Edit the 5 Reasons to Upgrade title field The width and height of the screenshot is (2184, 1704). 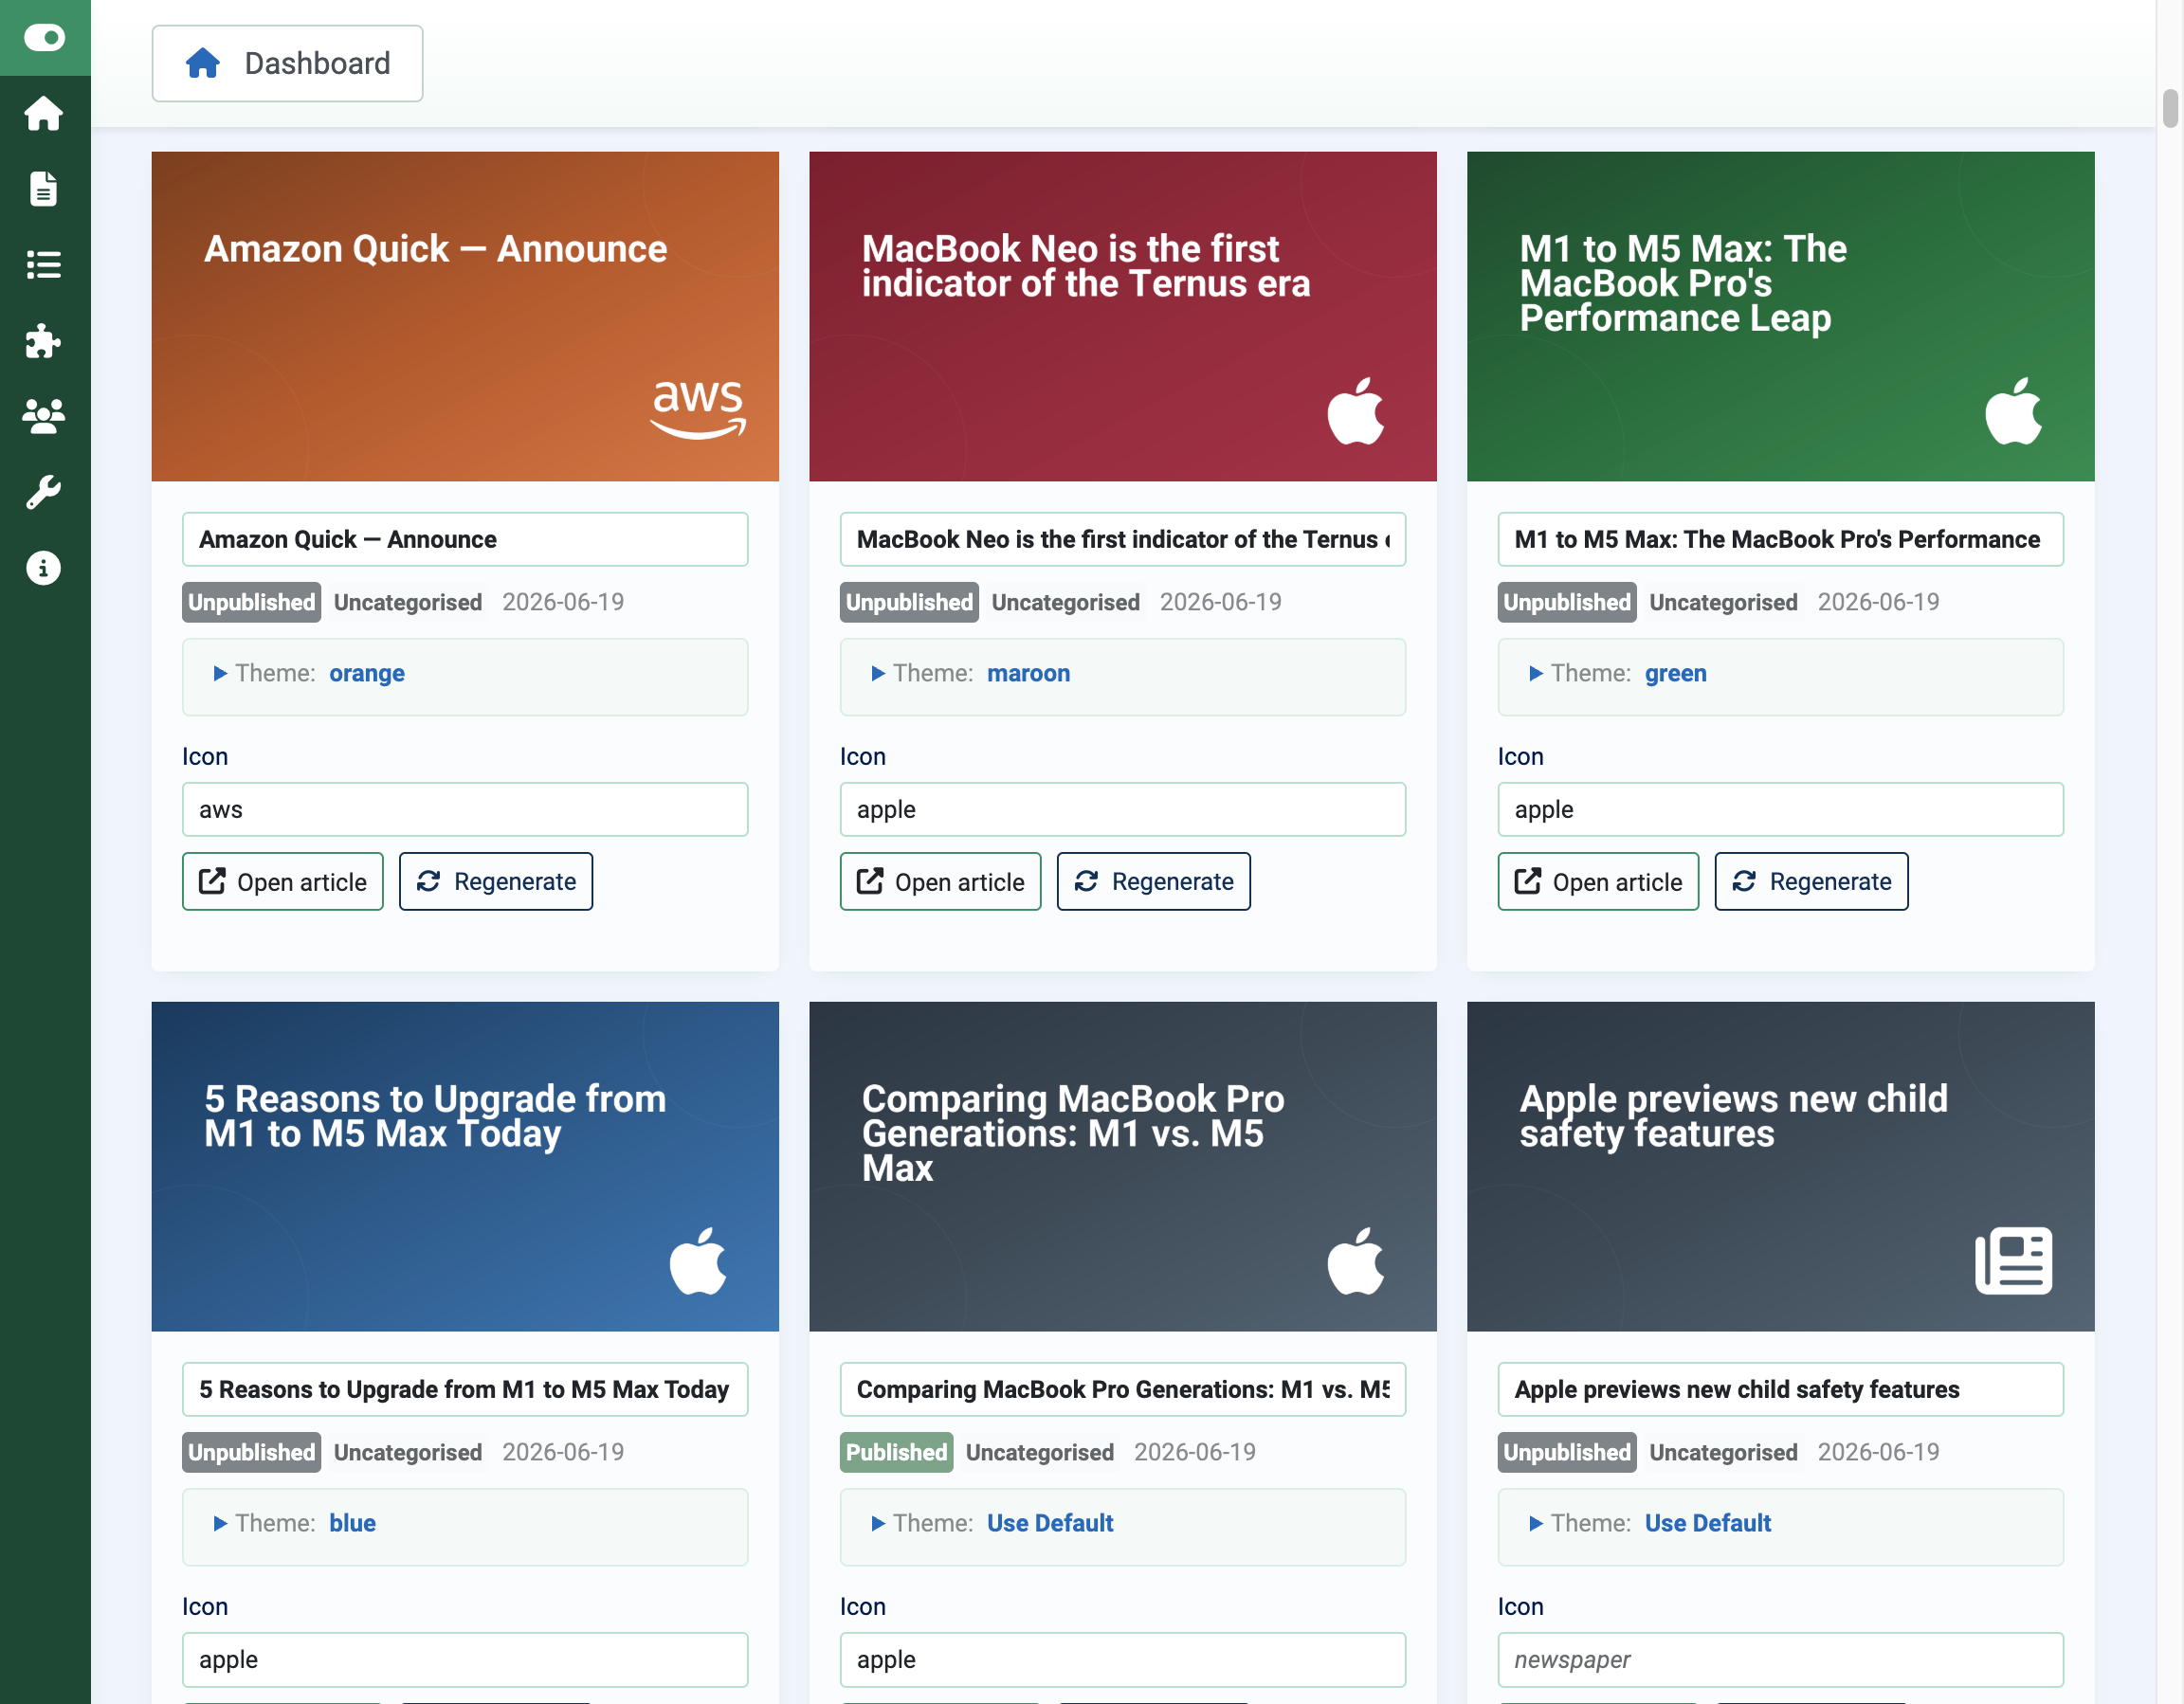[465, 1389]
